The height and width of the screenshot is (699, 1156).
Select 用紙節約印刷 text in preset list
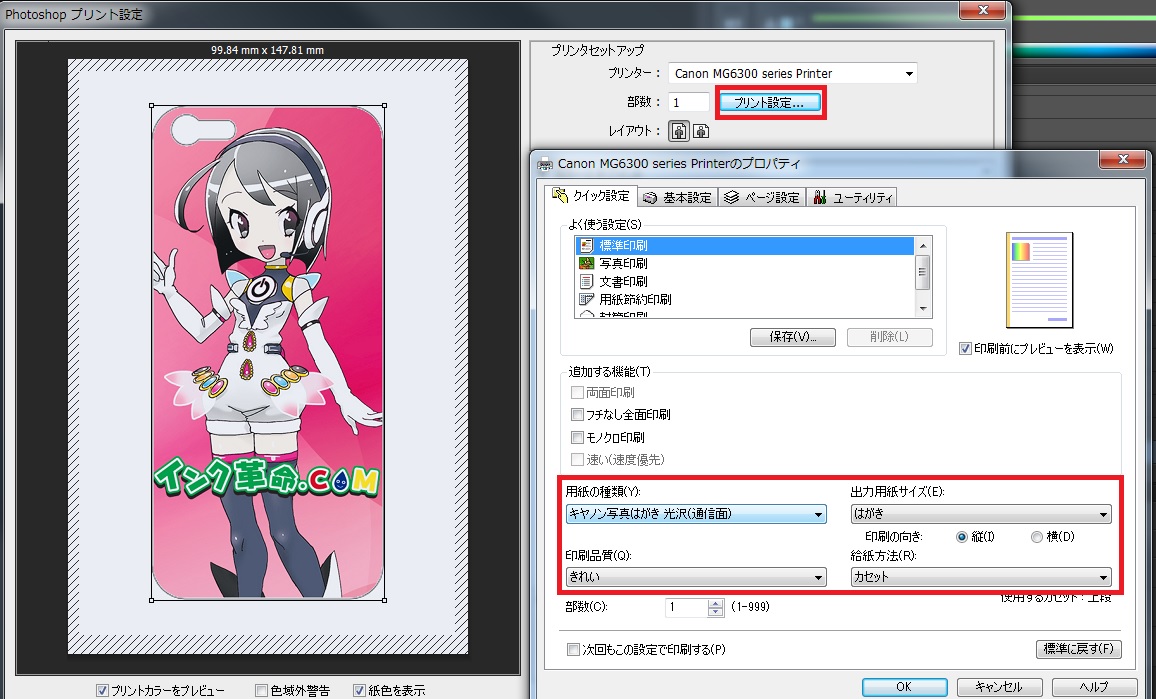coord(635,299)
